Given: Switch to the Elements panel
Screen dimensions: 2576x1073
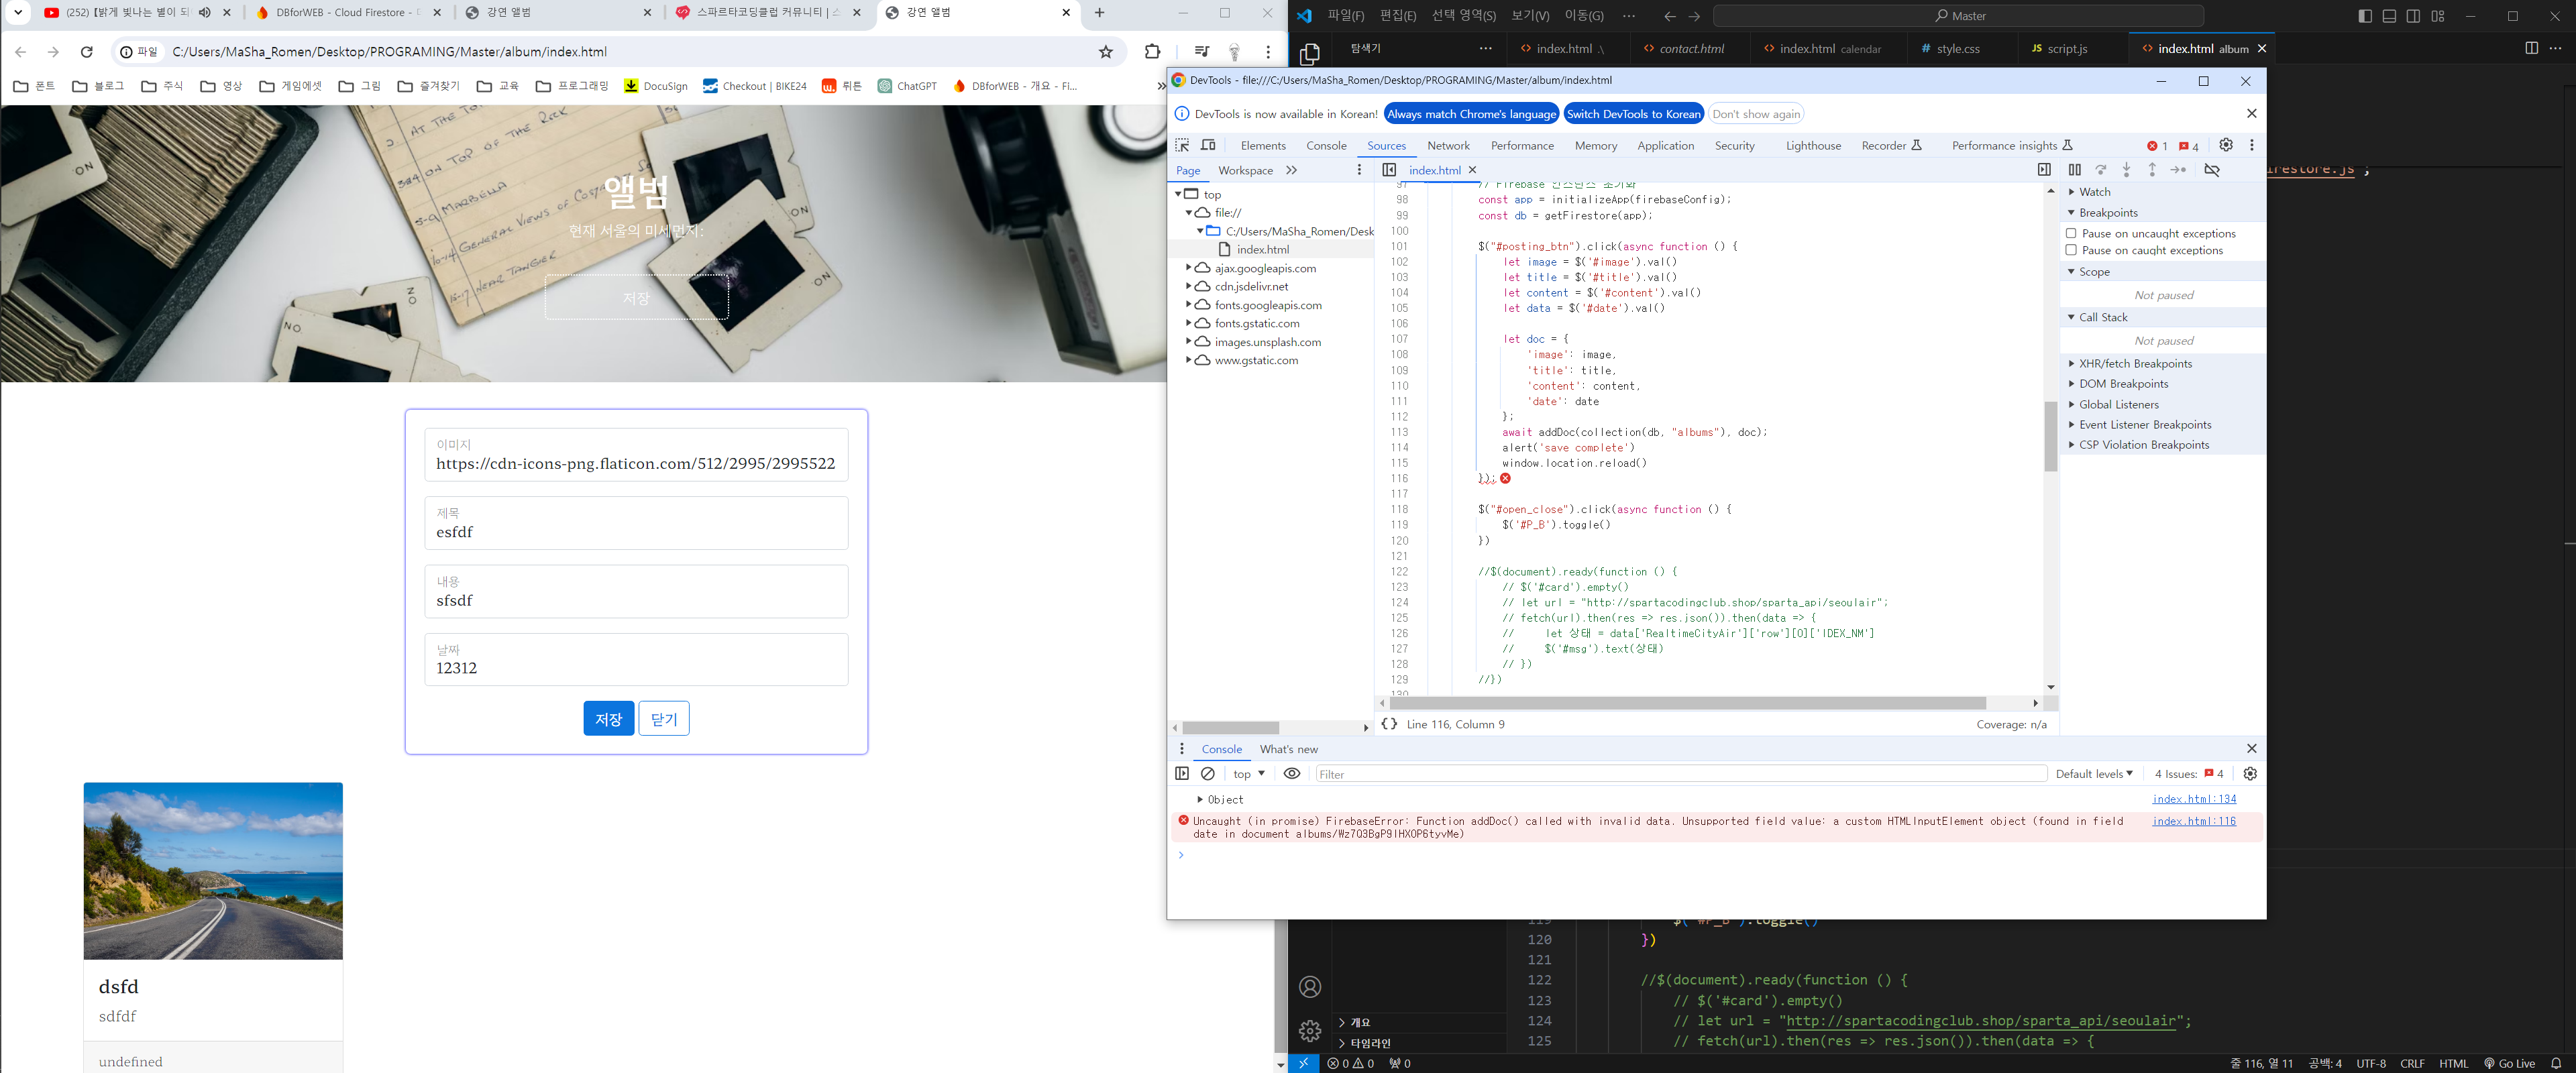Looking at the screenshot, I should point(1263,146).
